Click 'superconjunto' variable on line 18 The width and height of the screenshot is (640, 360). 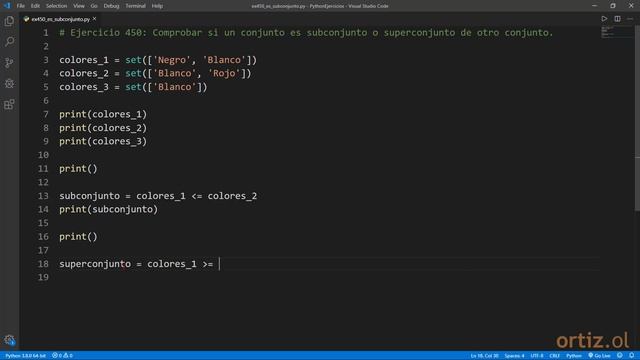(x=95, y=264)
